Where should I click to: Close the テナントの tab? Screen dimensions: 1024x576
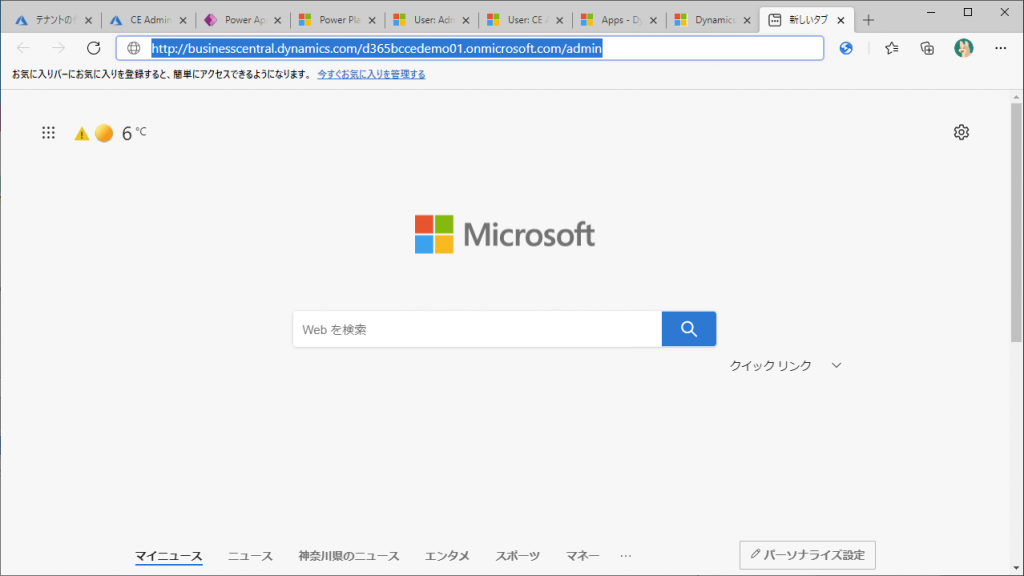[89, 20]
